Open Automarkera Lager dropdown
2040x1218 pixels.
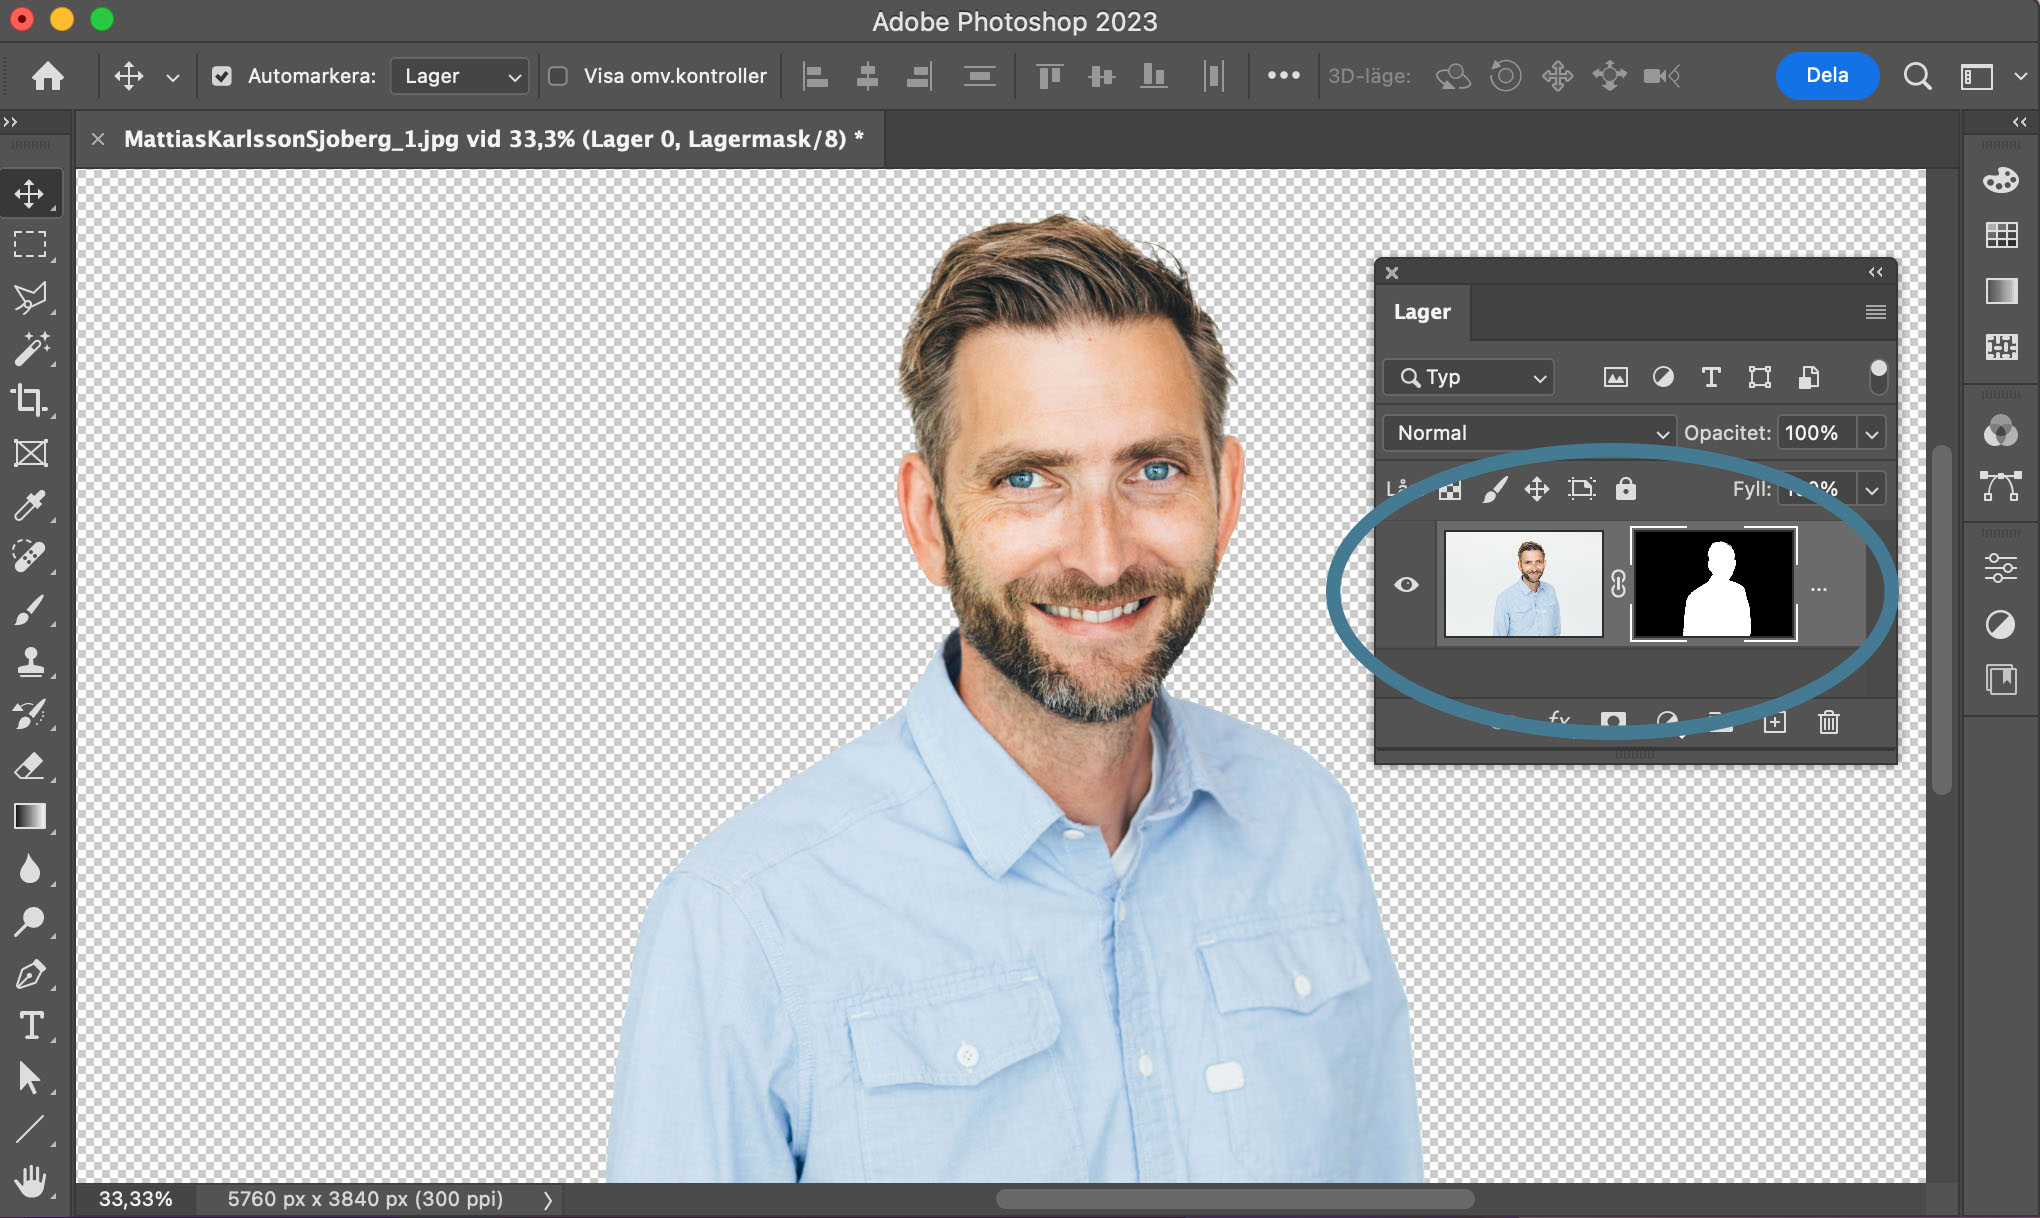[460, 76]
